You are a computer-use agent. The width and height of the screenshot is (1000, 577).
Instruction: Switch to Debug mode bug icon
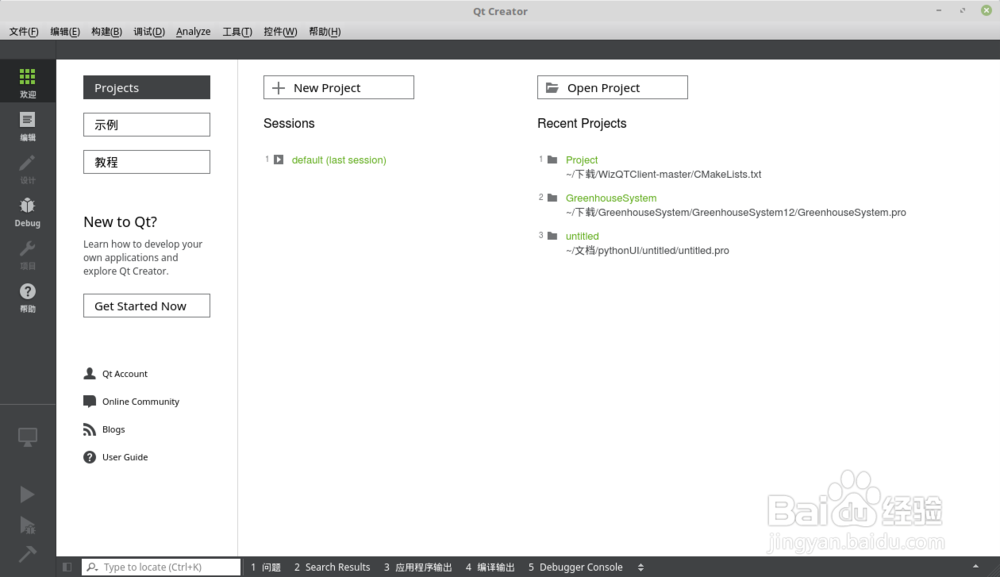(x=27, y=205)
